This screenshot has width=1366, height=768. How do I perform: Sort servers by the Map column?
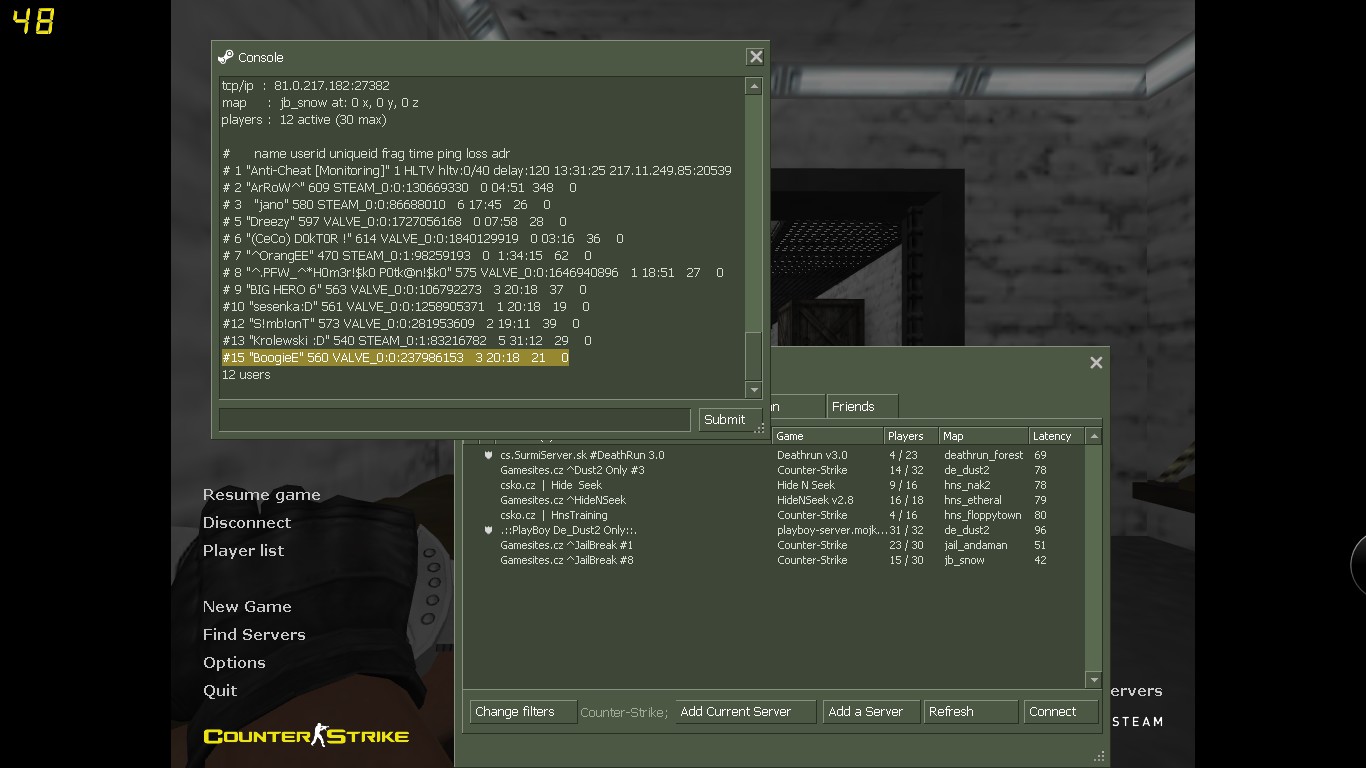[x=984, y=436]
